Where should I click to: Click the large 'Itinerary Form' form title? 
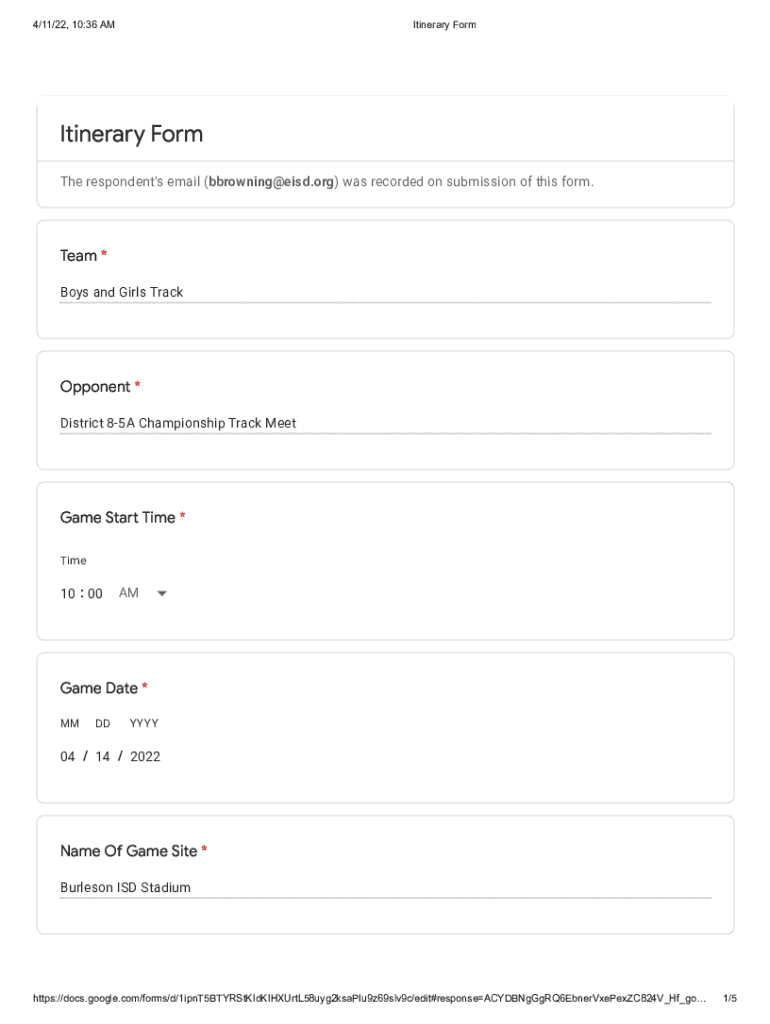(131, 134)
